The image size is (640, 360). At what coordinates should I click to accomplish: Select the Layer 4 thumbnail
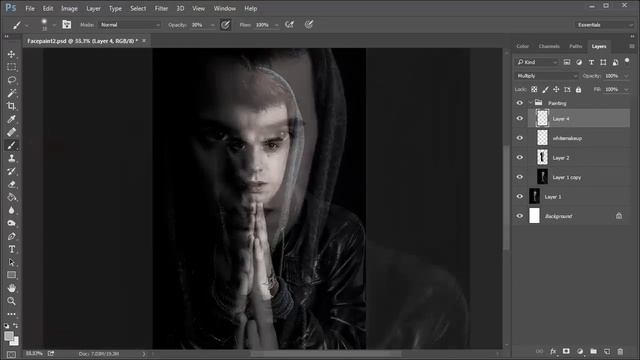pos(542,118)
